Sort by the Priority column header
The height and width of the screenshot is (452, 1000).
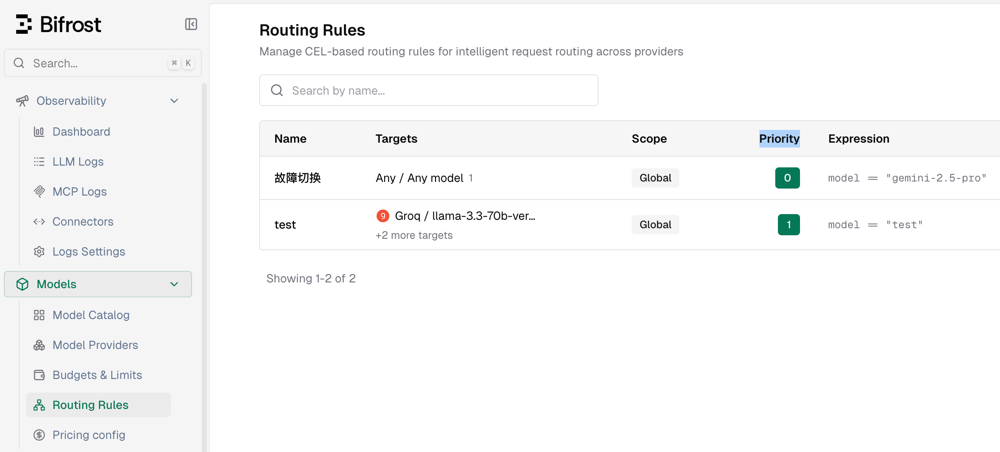click(779, 139)
